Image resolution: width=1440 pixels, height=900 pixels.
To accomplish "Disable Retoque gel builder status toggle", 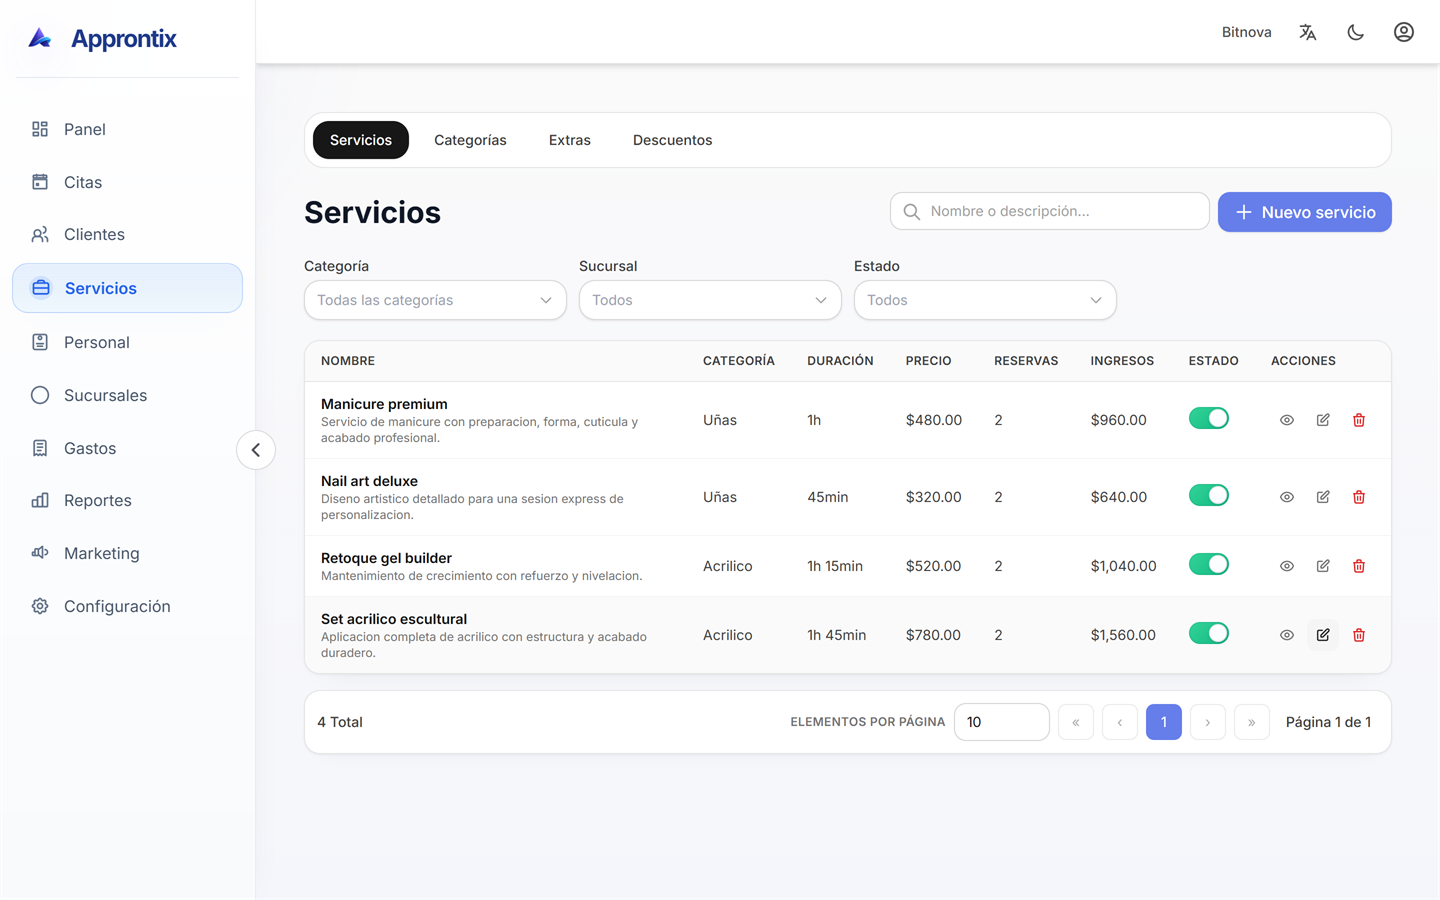I will click(1208, 565).
